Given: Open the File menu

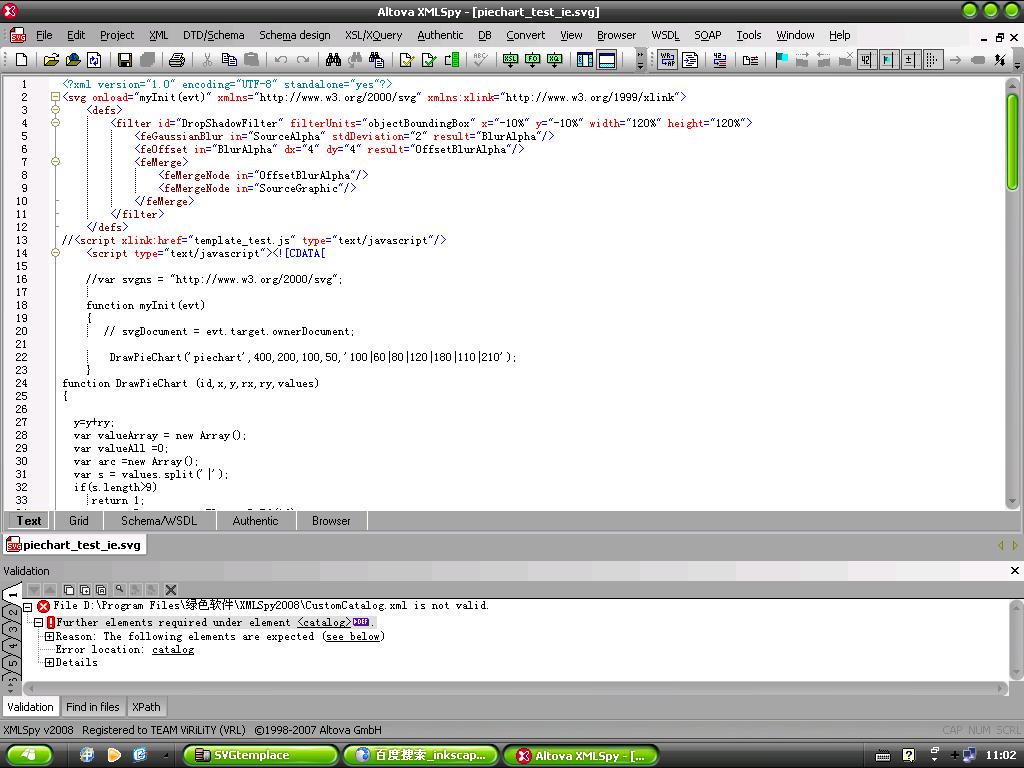Looking at the screenshot, I should point(44,35).
